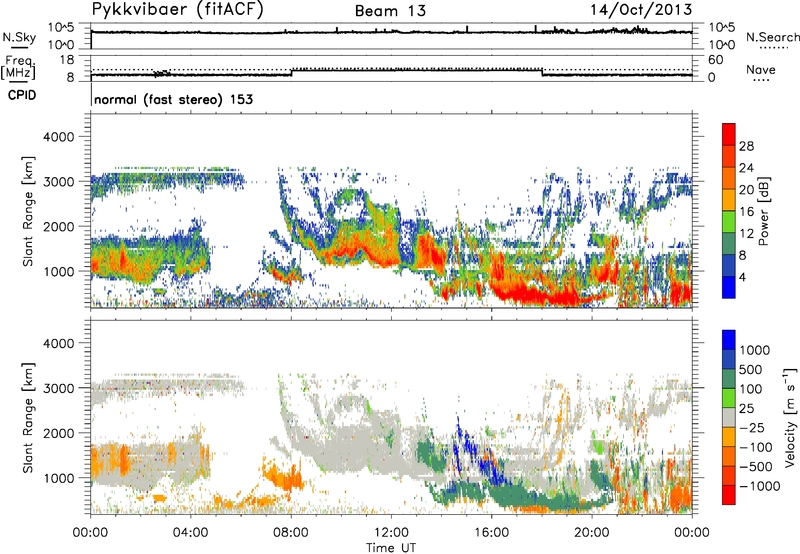Click the '16:00' time tick label
Image resolution: width=800 pixels, height=554 pixels.
(x=491, y=533)
